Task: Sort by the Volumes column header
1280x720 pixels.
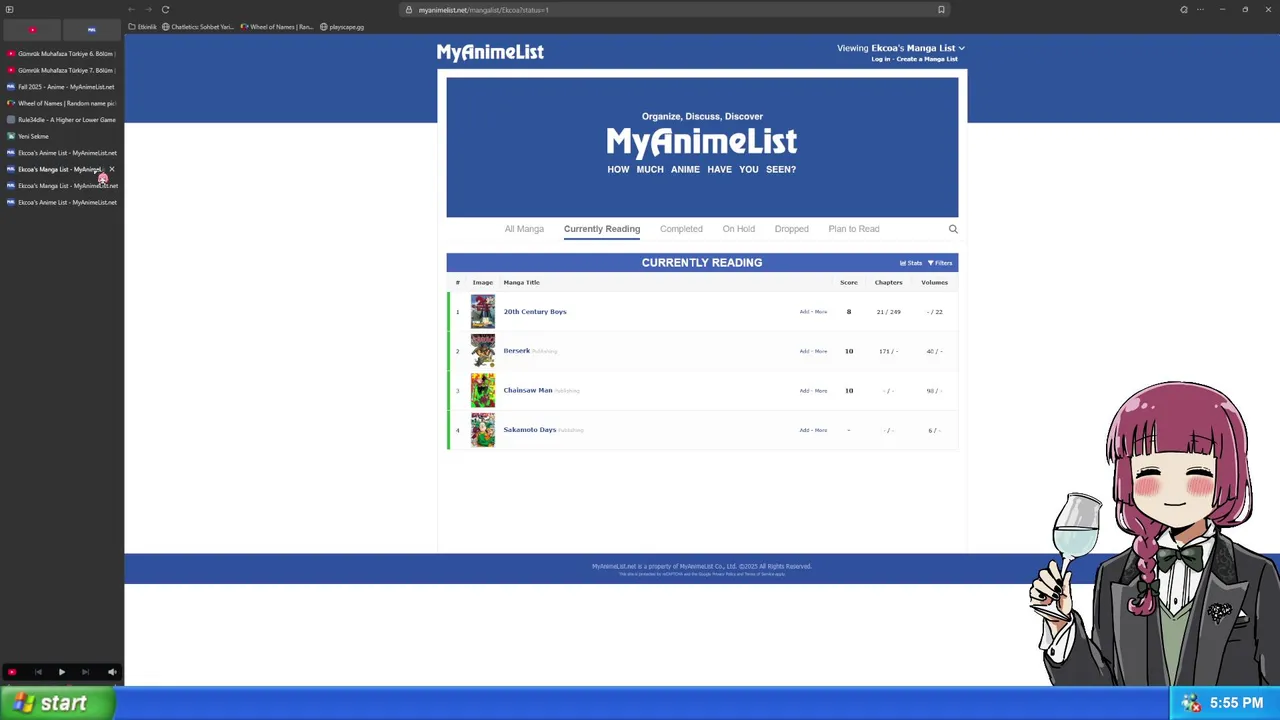Action: tap(934, 282)
